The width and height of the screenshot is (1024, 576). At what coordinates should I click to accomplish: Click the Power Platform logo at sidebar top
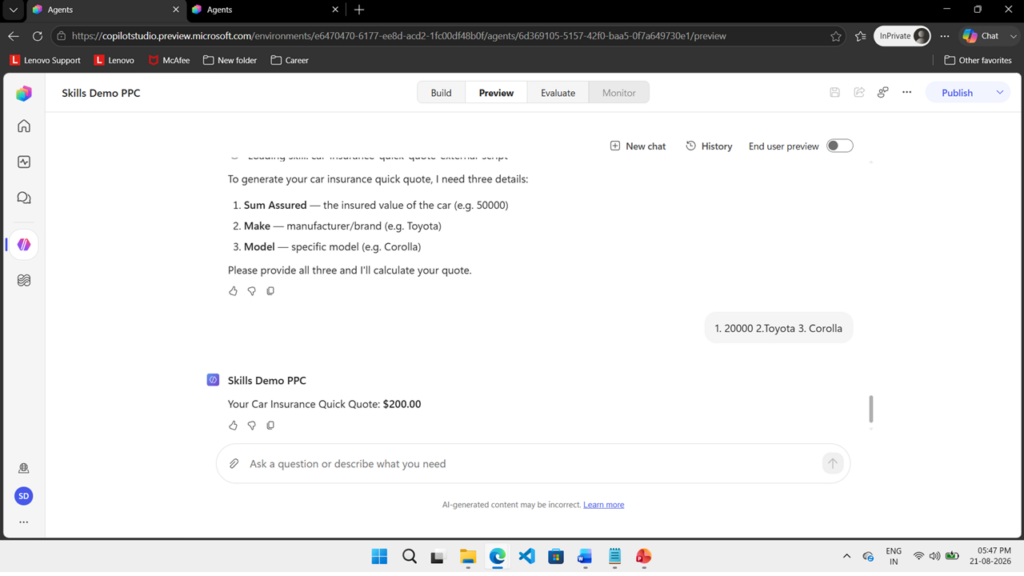24,93
